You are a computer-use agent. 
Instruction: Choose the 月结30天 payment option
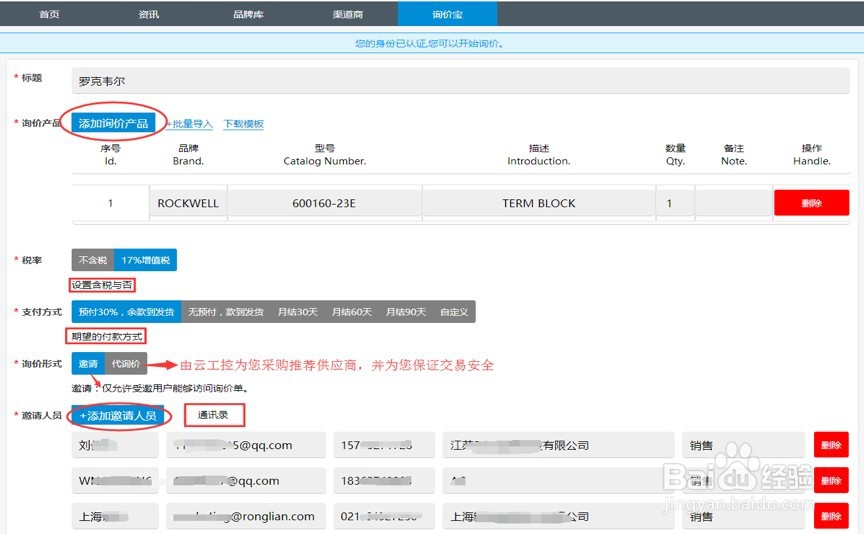[298, 312]
